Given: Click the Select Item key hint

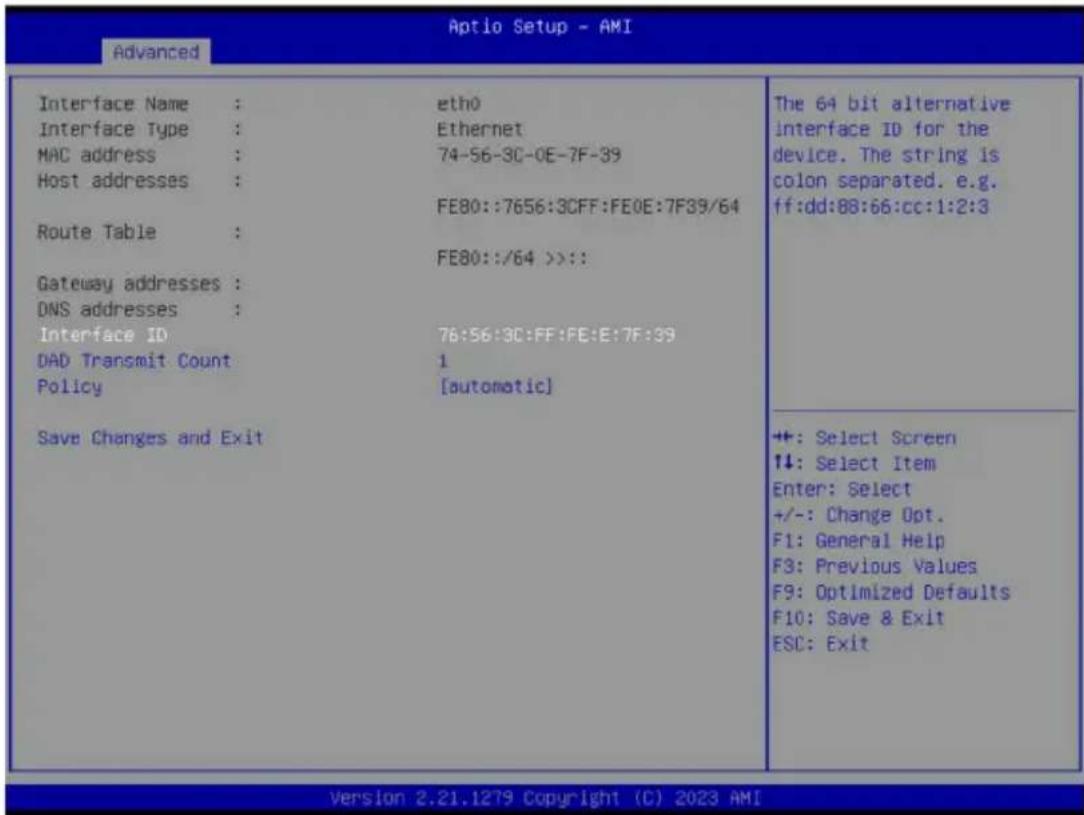Looking at the screenshot, I should [854, 464].
